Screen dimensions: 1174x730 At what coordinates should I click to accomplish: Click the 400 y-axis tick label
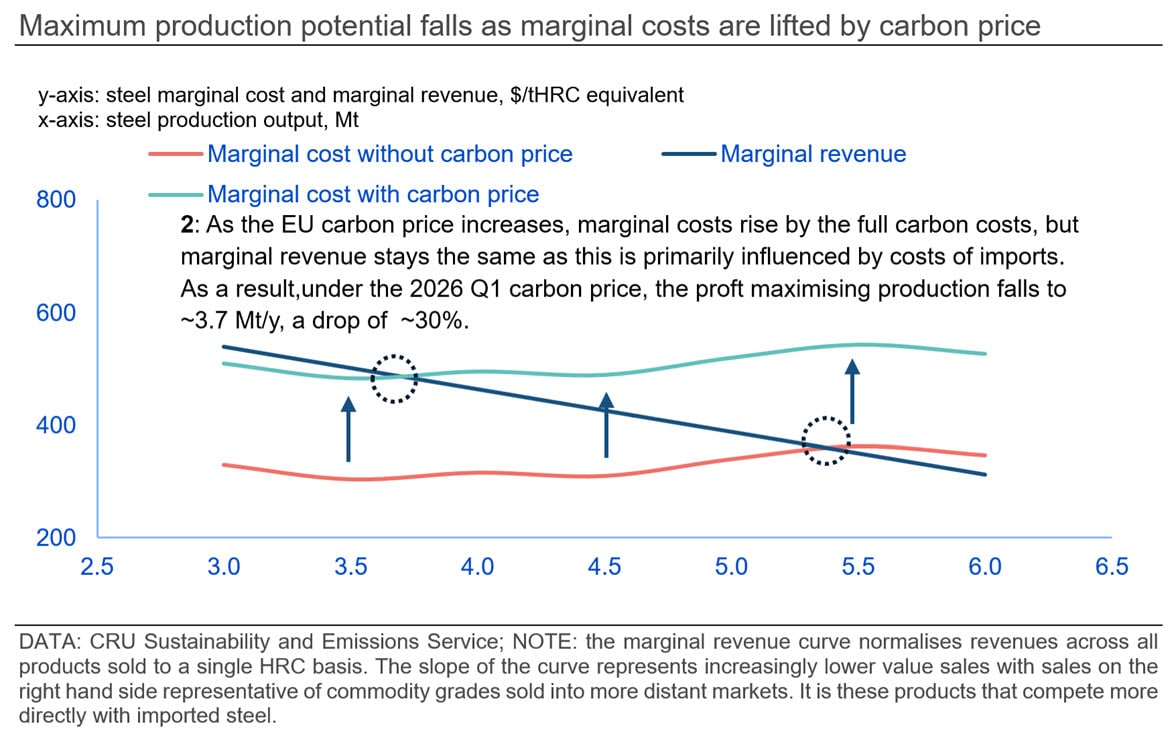click(56, 426)
